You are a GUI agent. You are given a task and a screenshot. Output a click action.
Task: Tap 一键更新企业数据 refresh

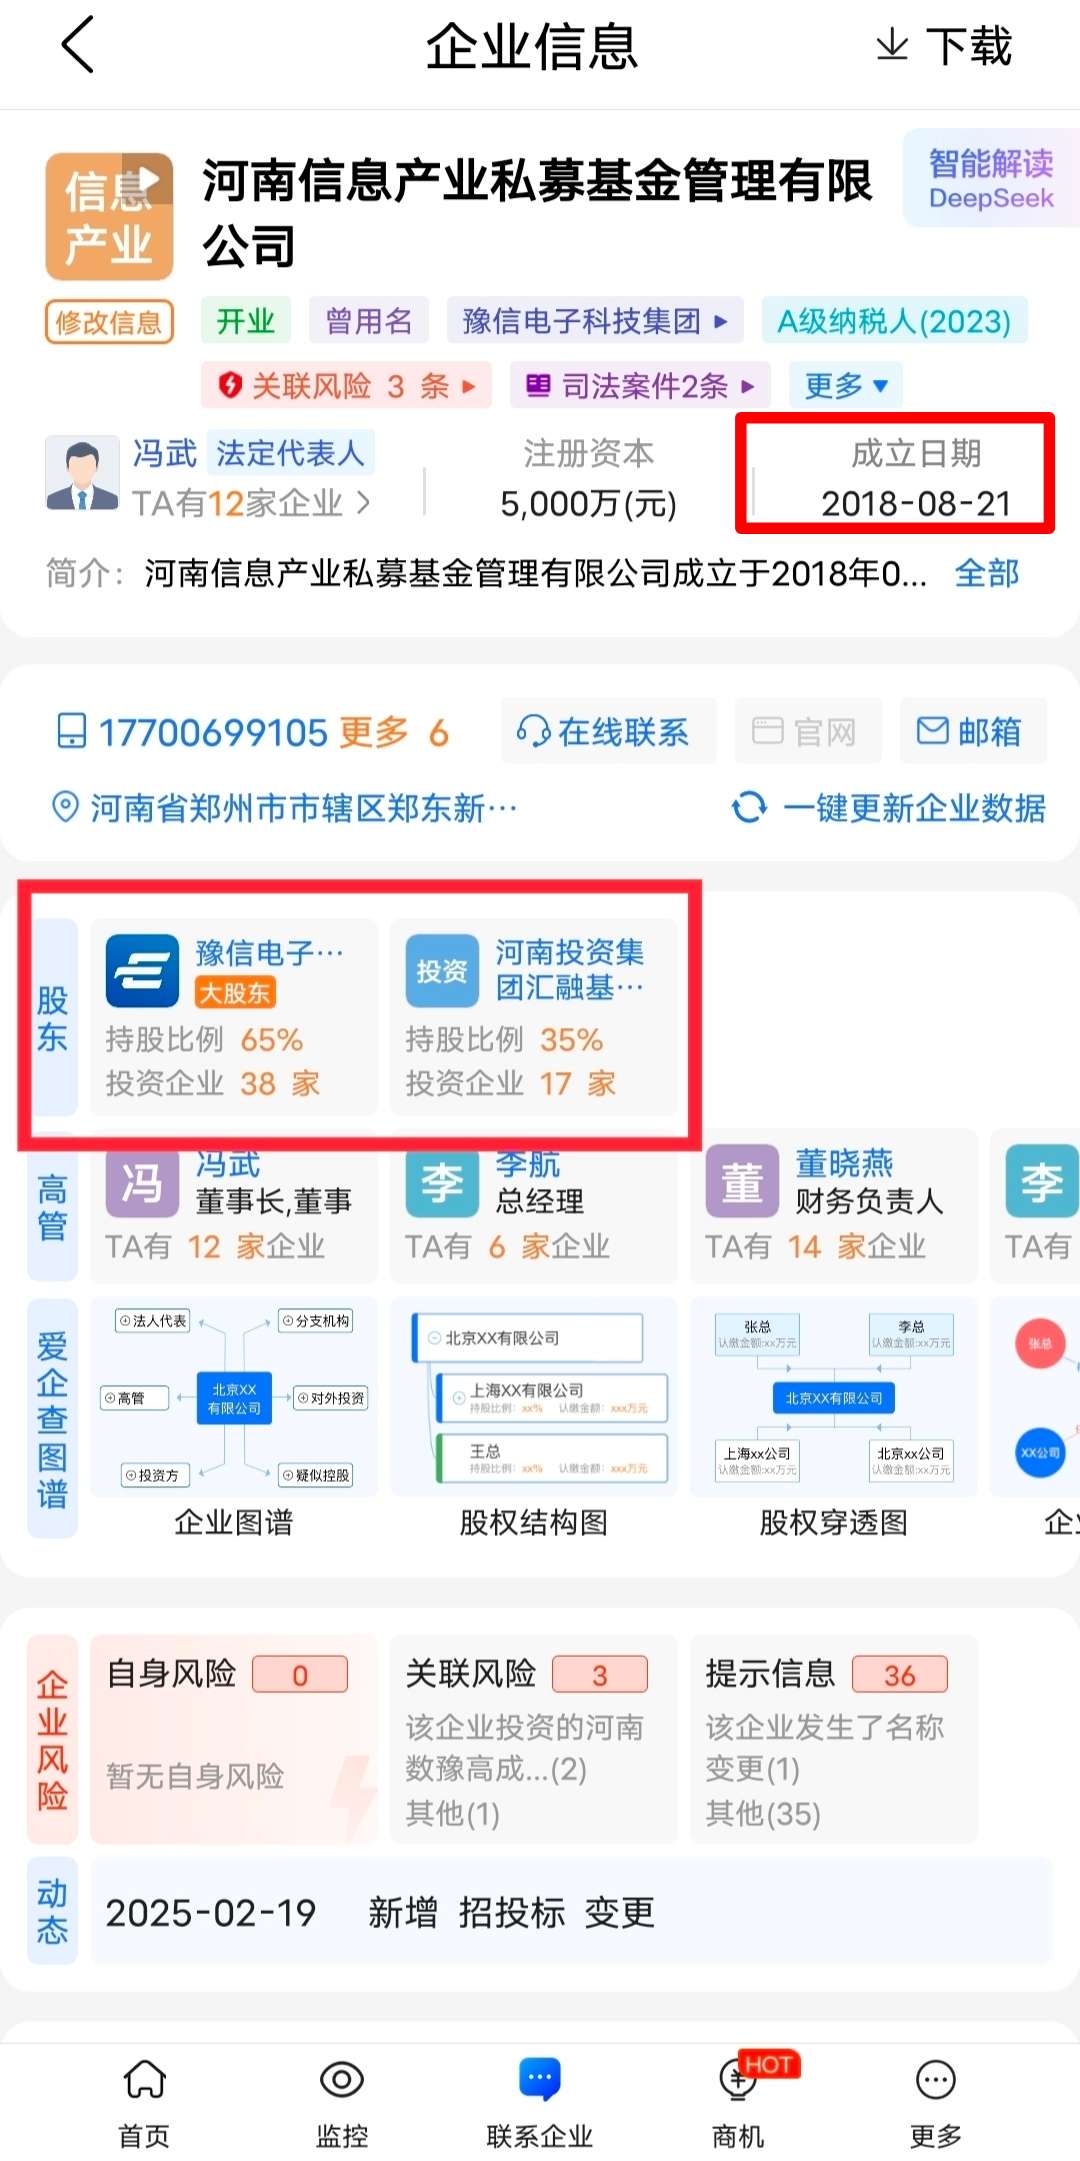click(889, 807)
